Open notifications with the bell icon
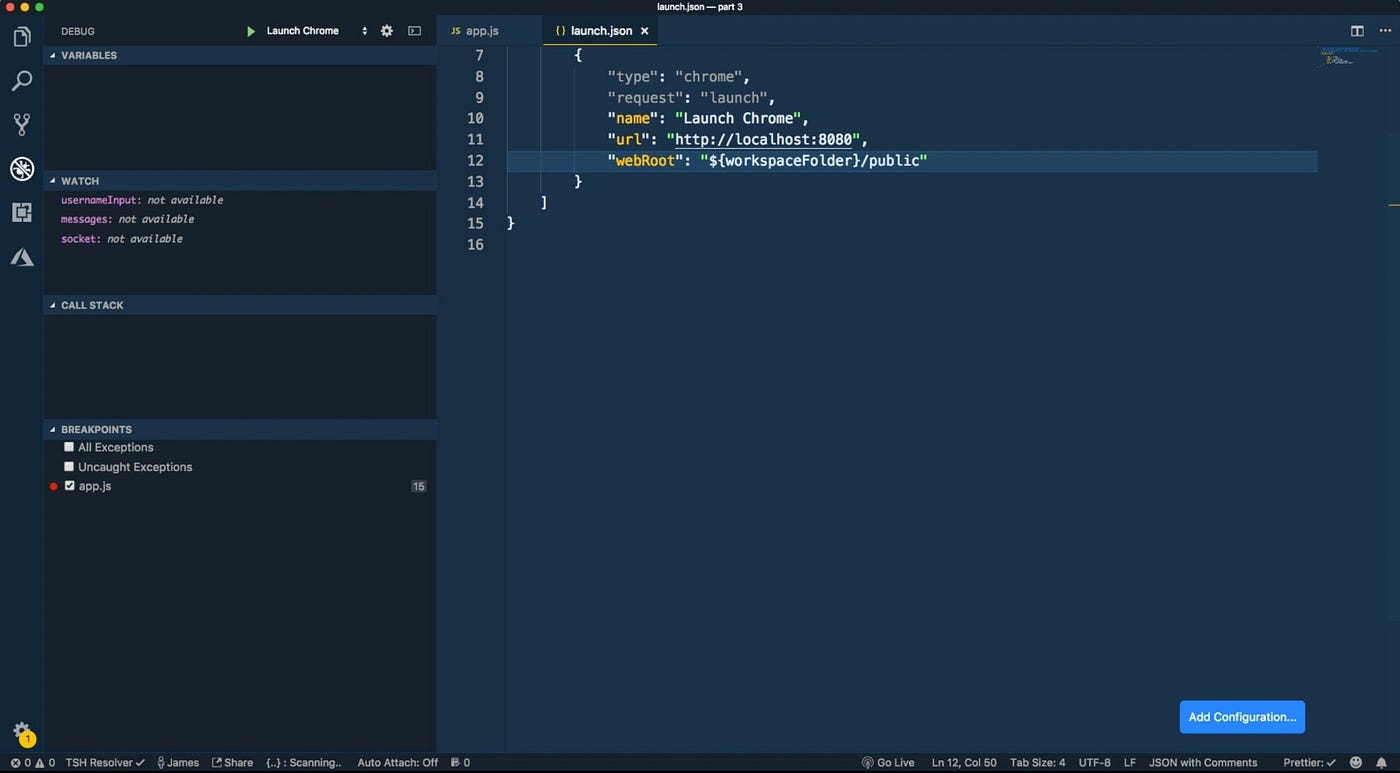This screenshot has height=773, width=1400. [1381, 763]
